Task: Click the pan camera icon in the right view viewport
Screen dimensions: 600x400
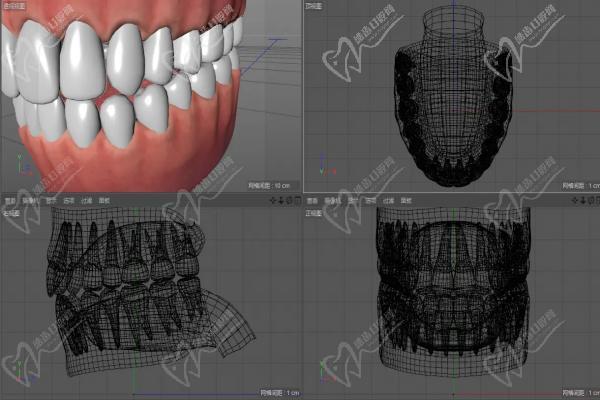Action: (x=272, y=200)
